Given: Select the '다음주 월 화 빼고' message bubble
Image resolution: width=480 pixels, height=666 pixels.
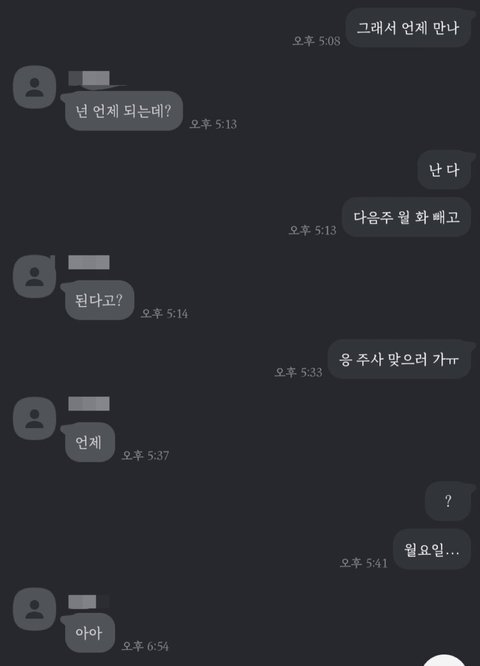Looking at the screenshot, I should 407,217.
